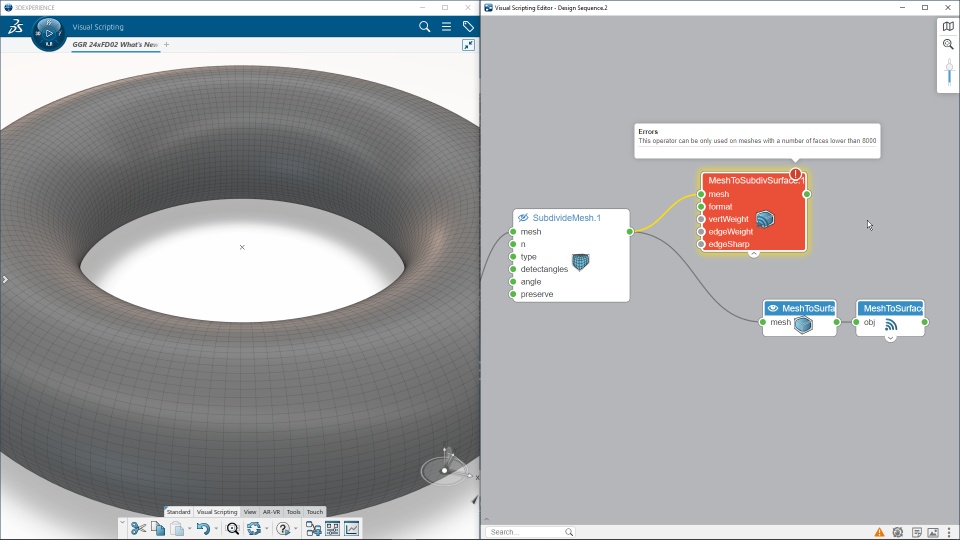Screen dimensions: 960x540
Task: Switch to the Visual Scripting action bar tab
Action: pos(217,512)
